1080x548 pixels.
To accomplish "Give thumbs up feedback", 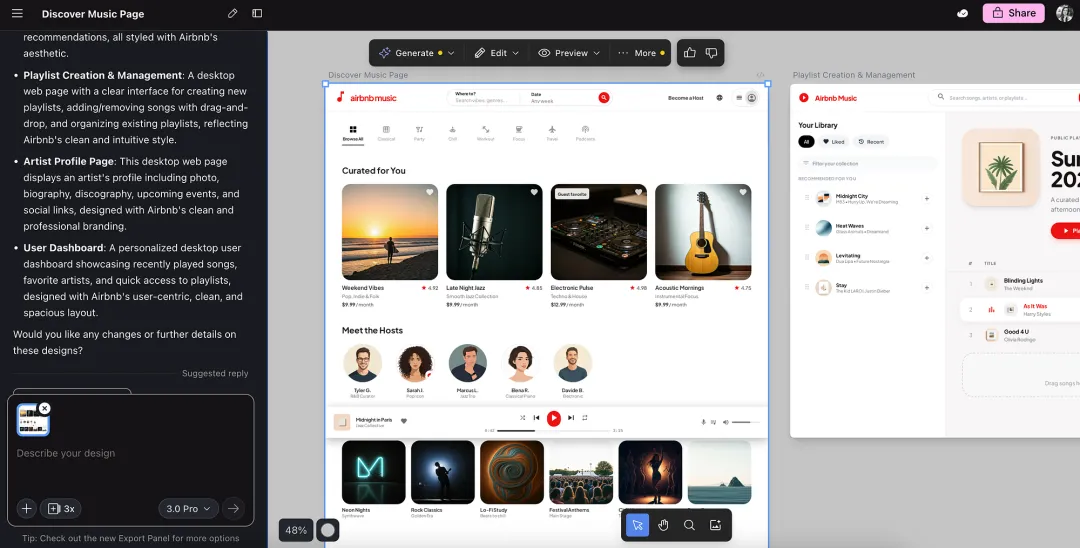I will 689,53.
